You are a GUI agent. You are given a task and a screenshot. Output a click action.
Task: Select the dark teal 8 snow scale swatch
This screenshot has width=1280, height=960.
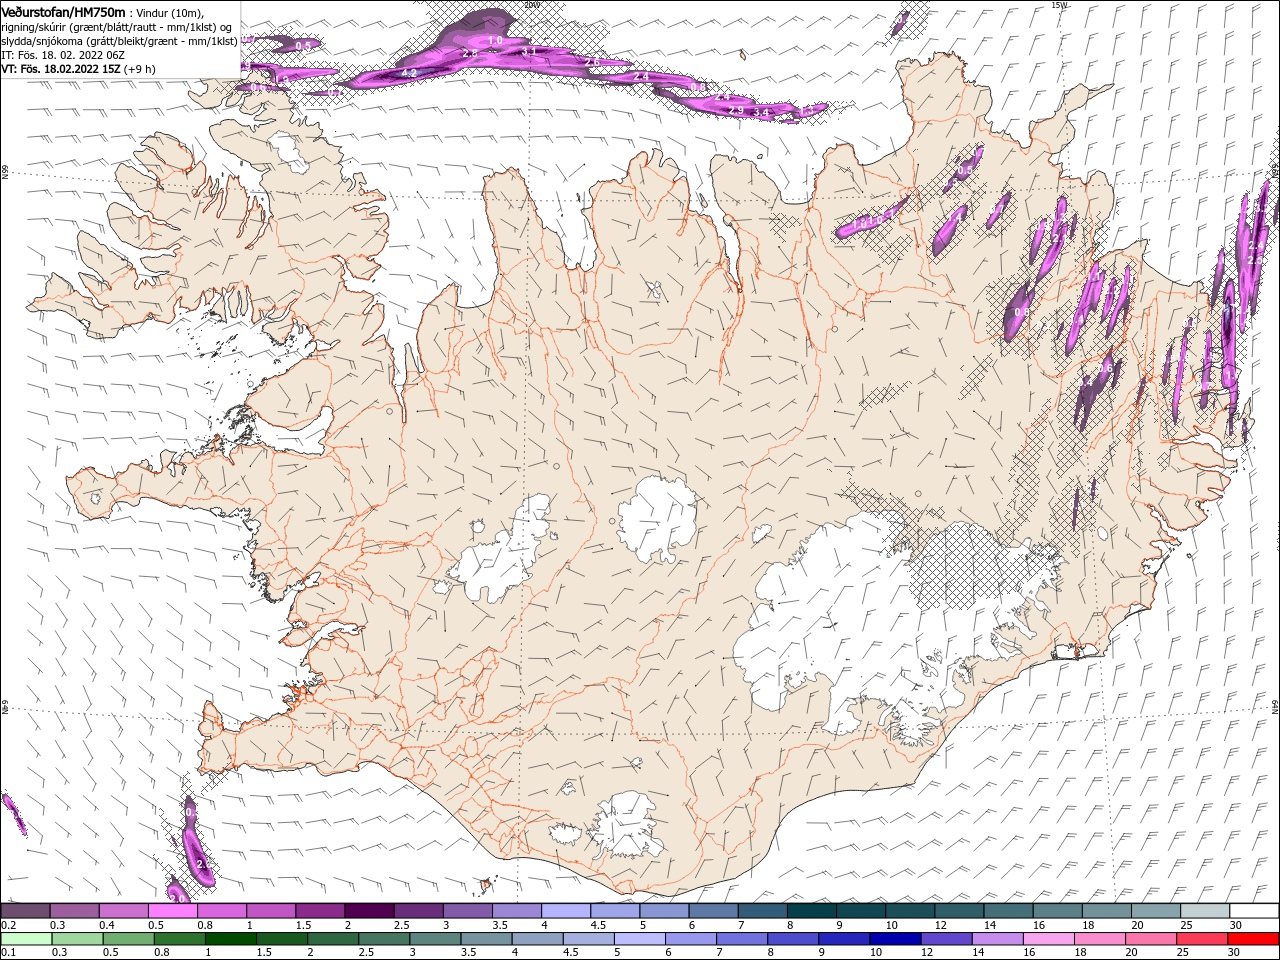811,911
